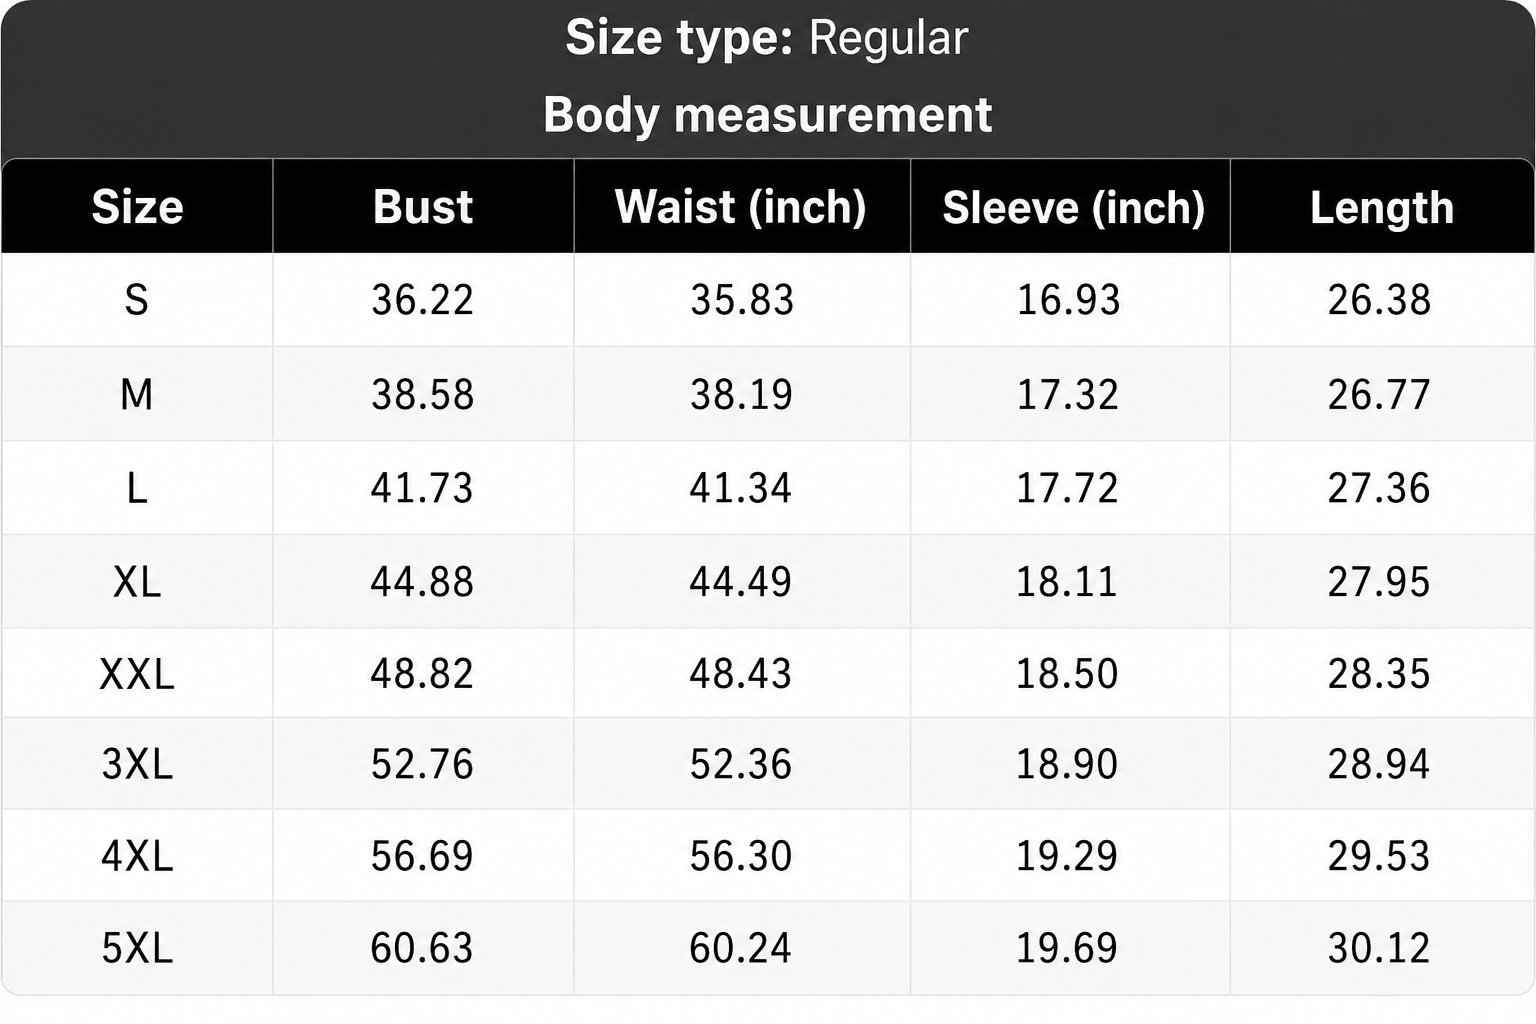Choose the XXL size cell
Image resolution: width=1536 pixels, height=1024 pixels.
(137, 673)
